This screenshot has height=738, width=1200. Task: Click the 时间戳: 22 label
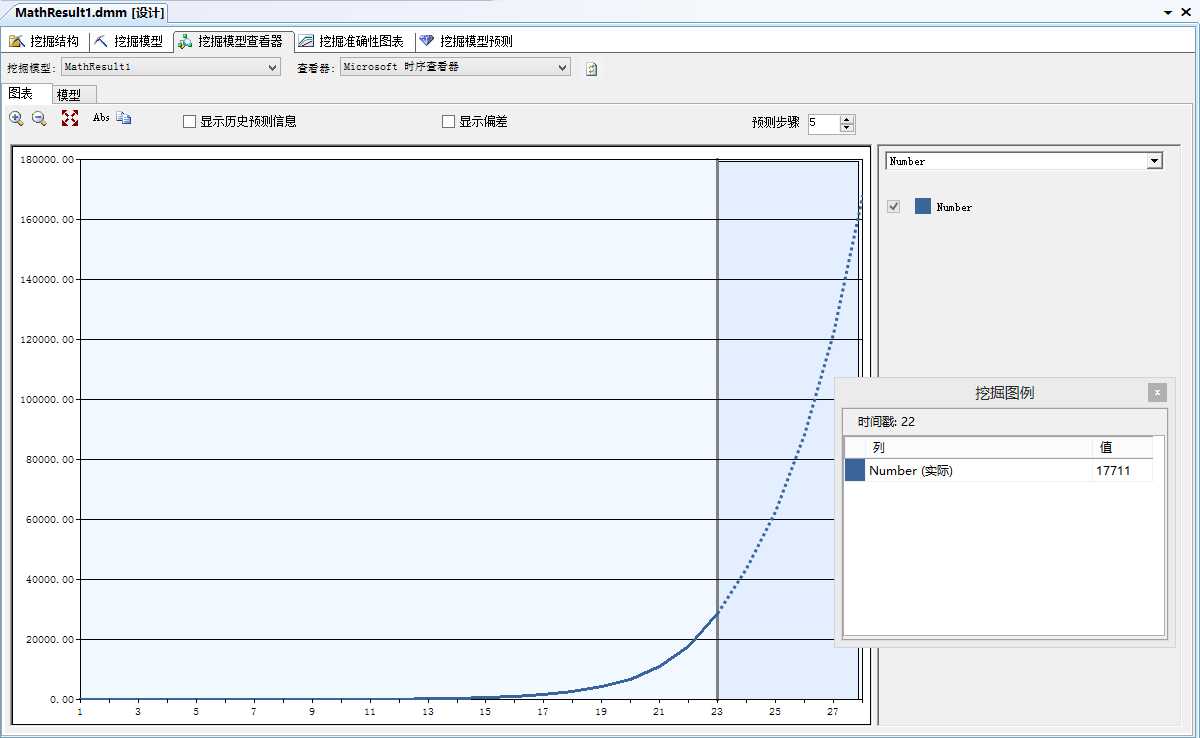(x=886, y=422)
